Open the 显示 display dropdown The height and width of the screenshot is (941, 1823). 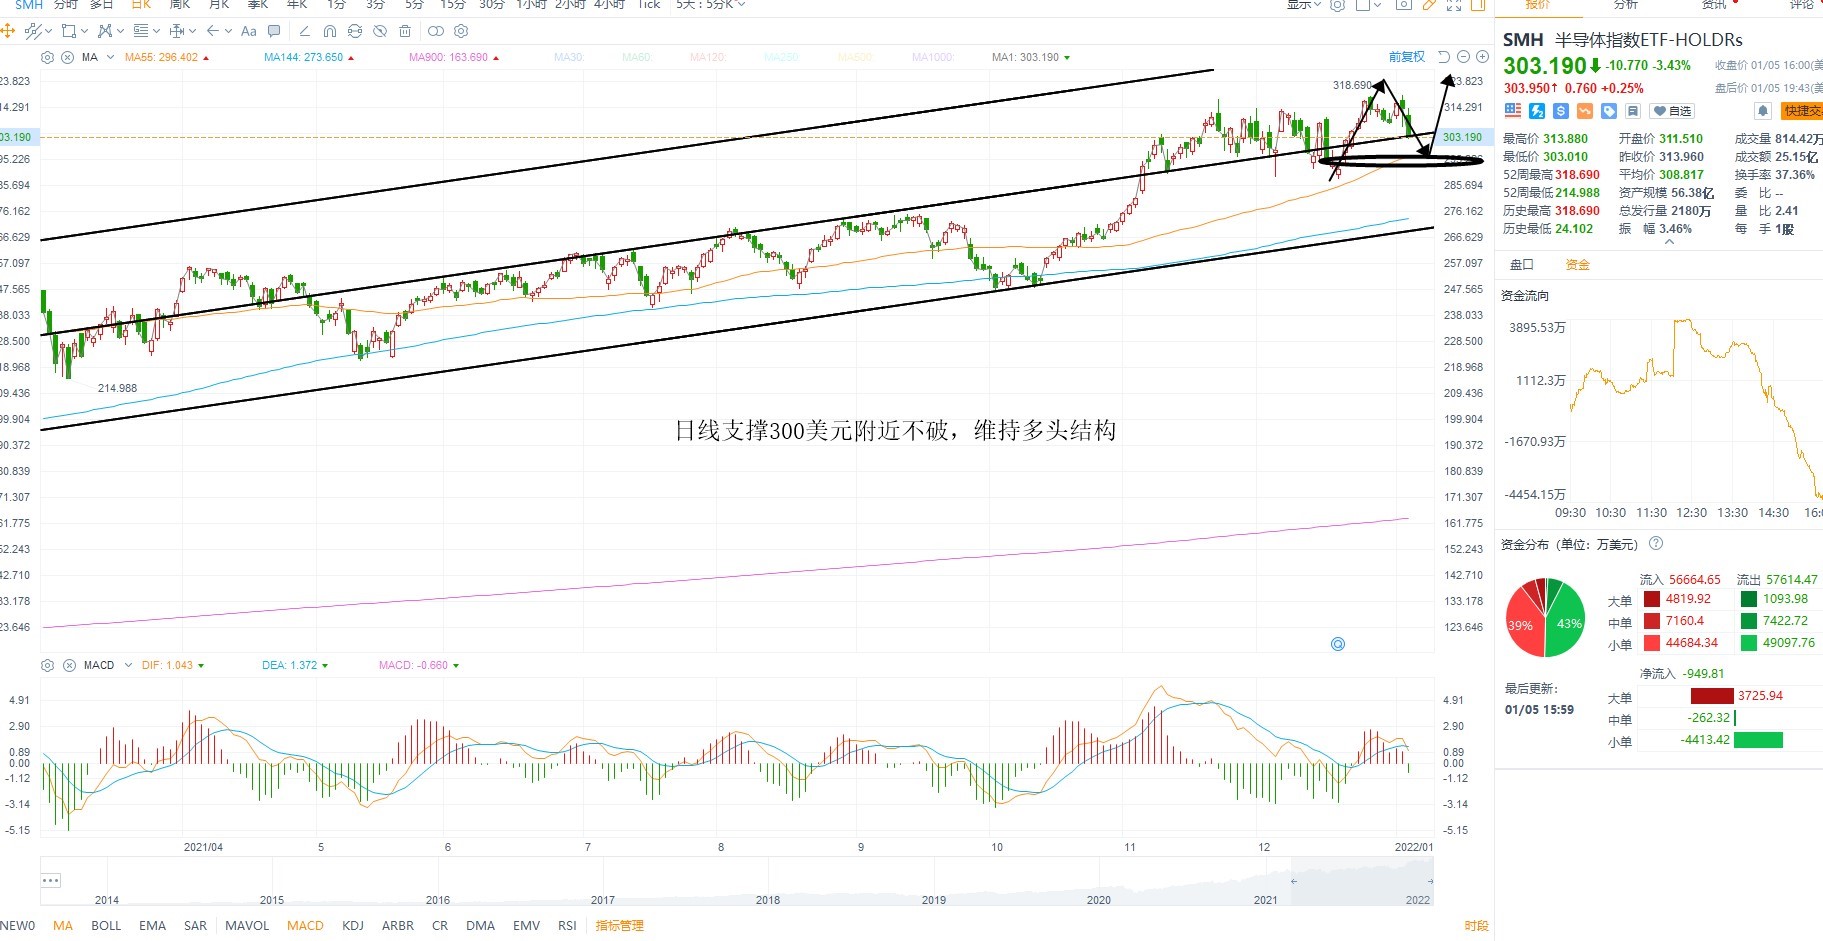1304,5
